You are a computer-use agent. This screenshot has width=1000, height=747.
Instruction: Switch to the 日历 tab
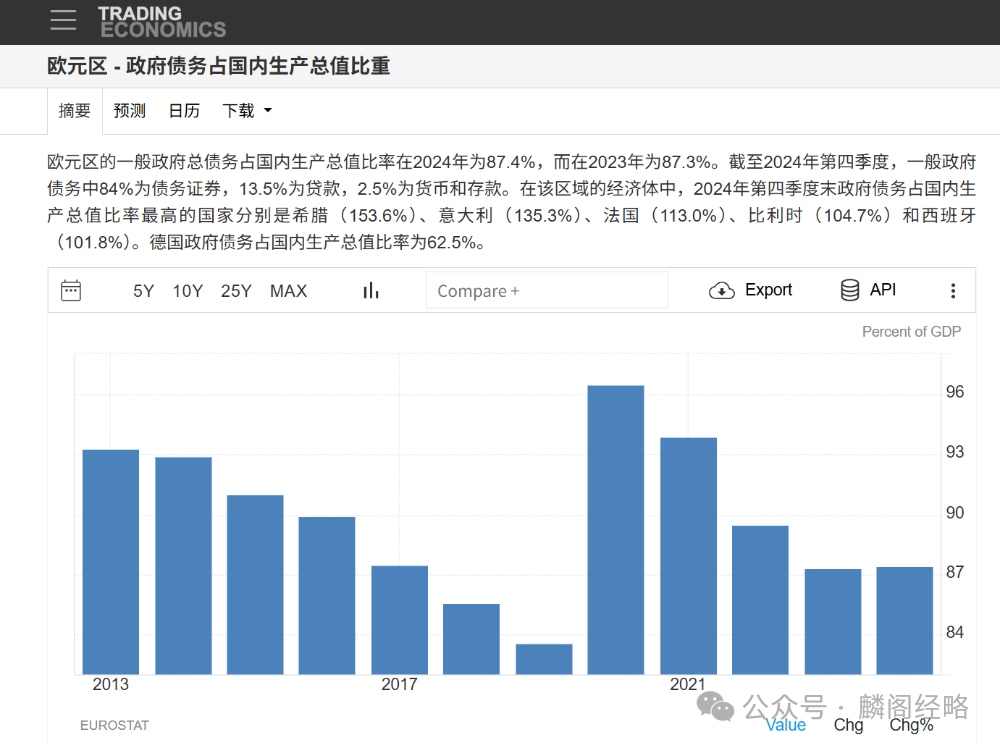click(x=184, y=111)
